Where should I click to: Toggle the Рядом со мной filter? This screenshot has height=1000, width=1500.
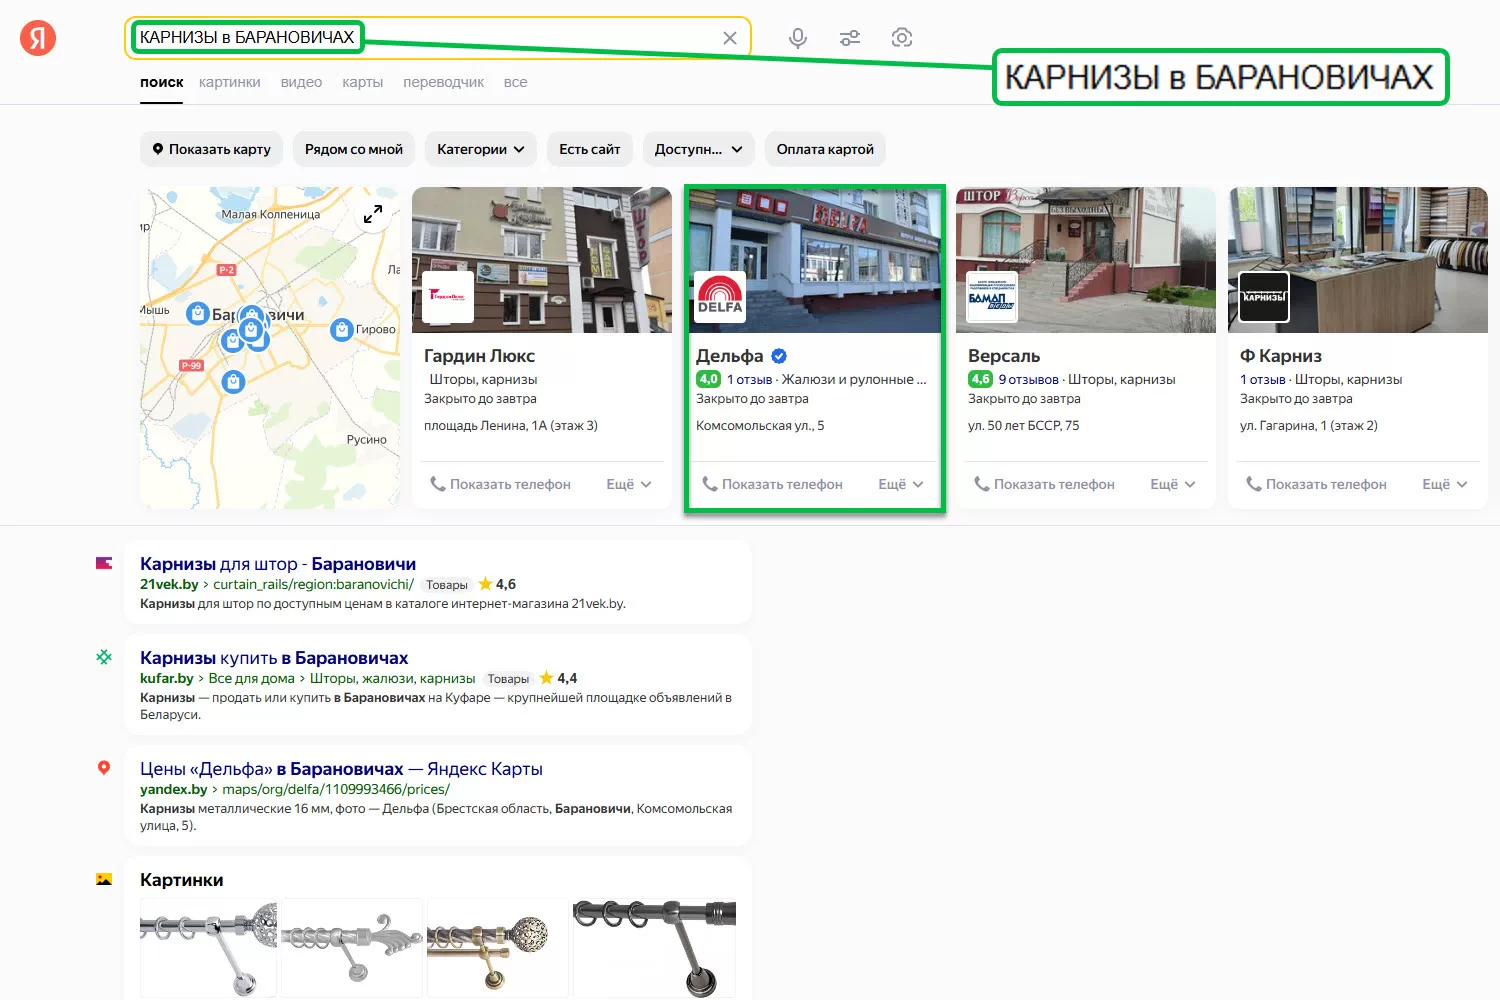pyautogui.click(x=353, y=149)
